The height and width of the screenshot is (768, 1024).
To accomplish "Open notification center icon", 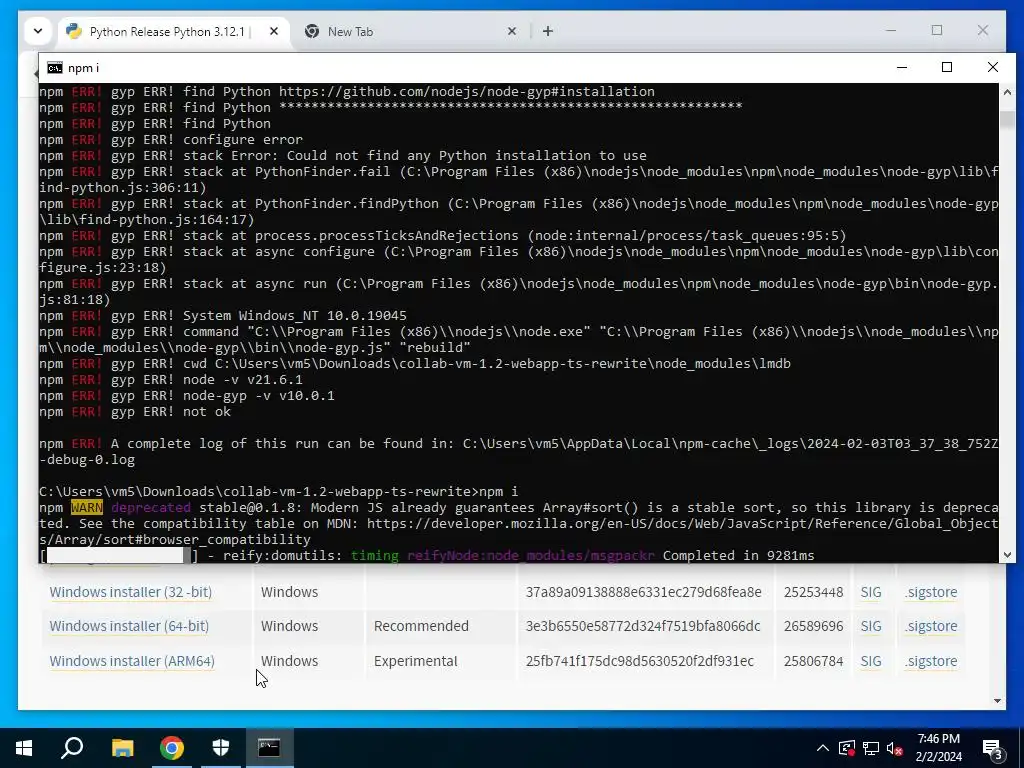I will [993, 748].
